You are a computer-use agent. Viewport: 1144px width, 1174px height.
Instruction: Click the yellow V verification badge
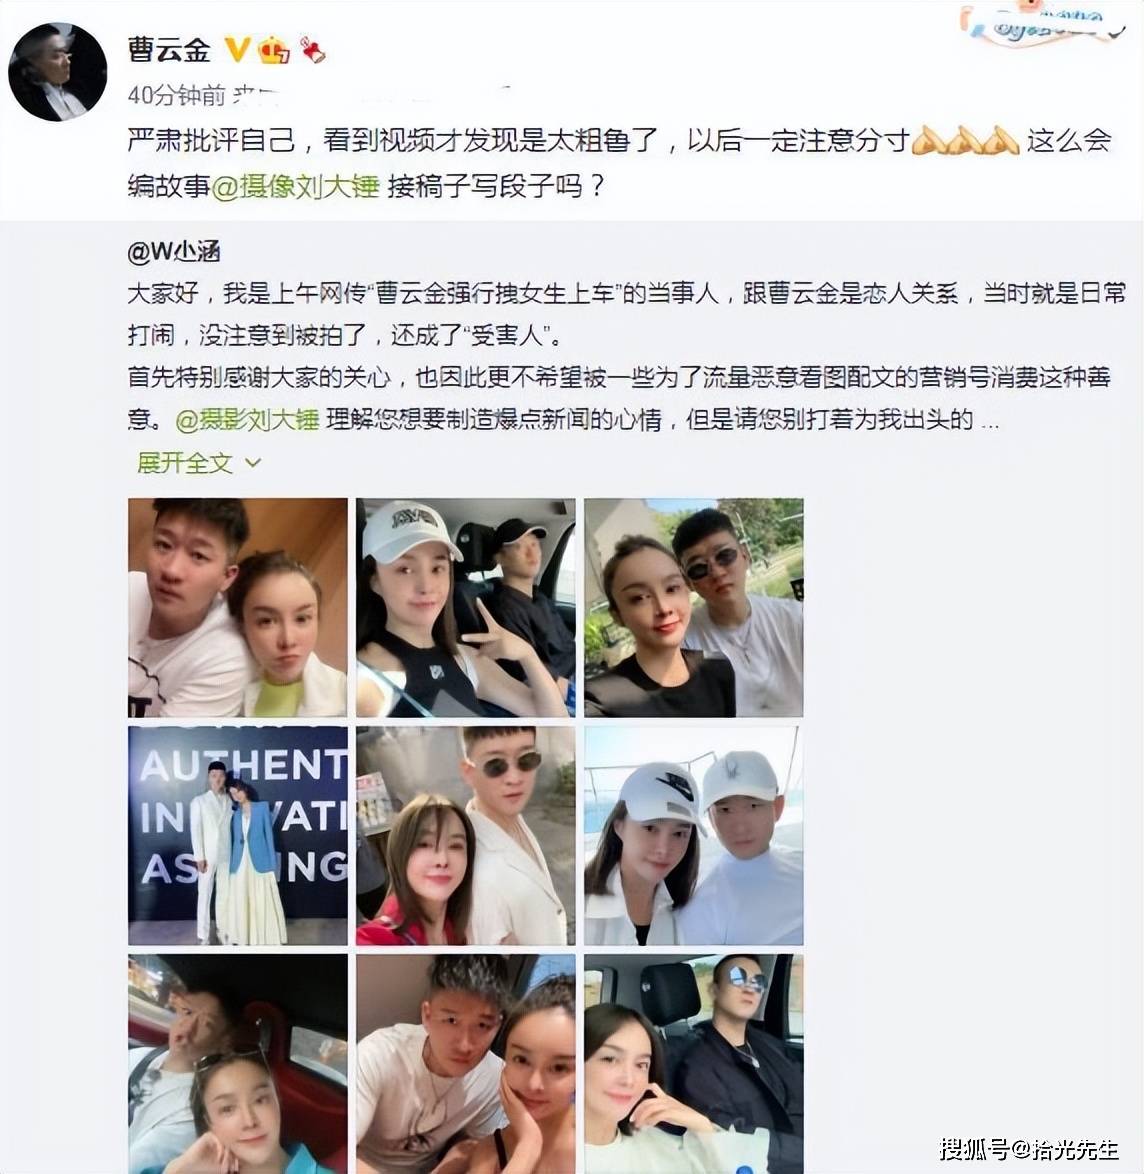[x=237, y=49]
